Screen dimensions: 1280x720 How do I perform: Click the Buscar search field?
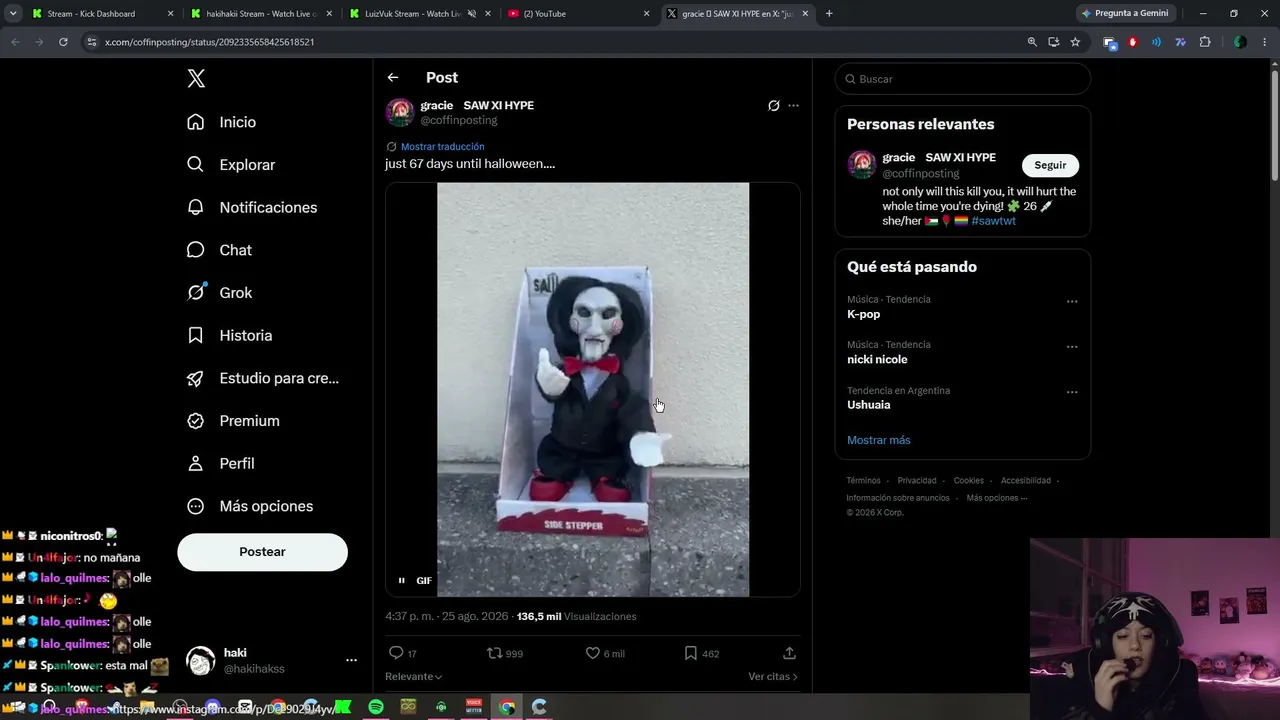pos(963,79)
